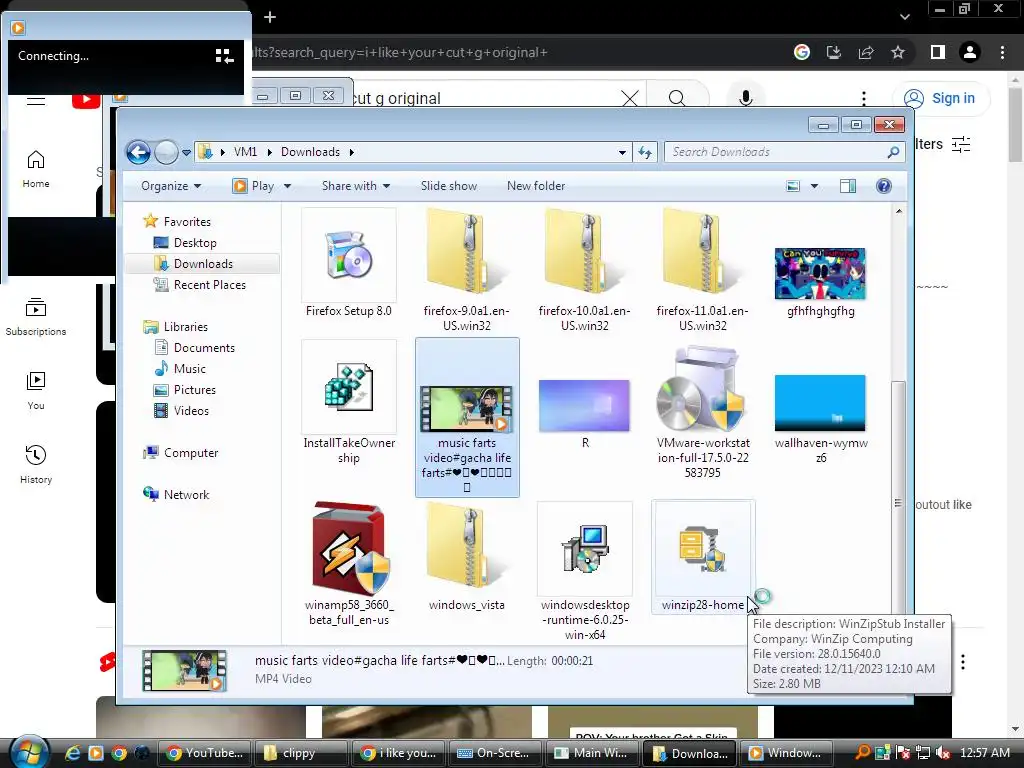Change the Explorer view mode
Screen dimensions: 1024x768
793,186
